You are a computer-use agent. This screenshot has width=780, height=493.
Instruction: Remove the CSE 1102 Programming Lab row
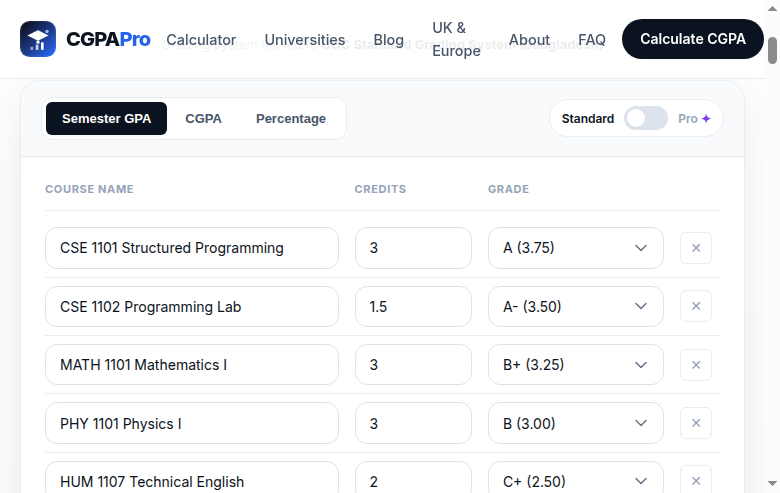click(x=696, y=306)
